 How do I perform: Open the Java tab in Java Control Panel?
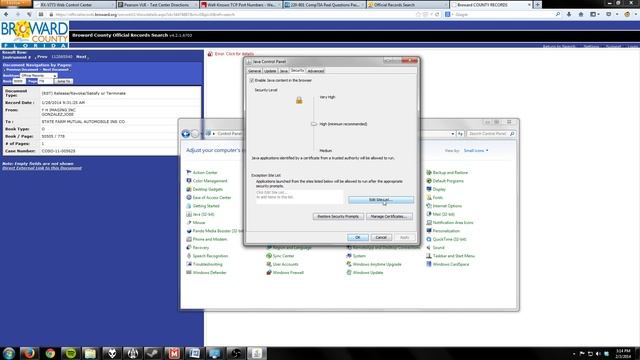(x=284, y=71)
